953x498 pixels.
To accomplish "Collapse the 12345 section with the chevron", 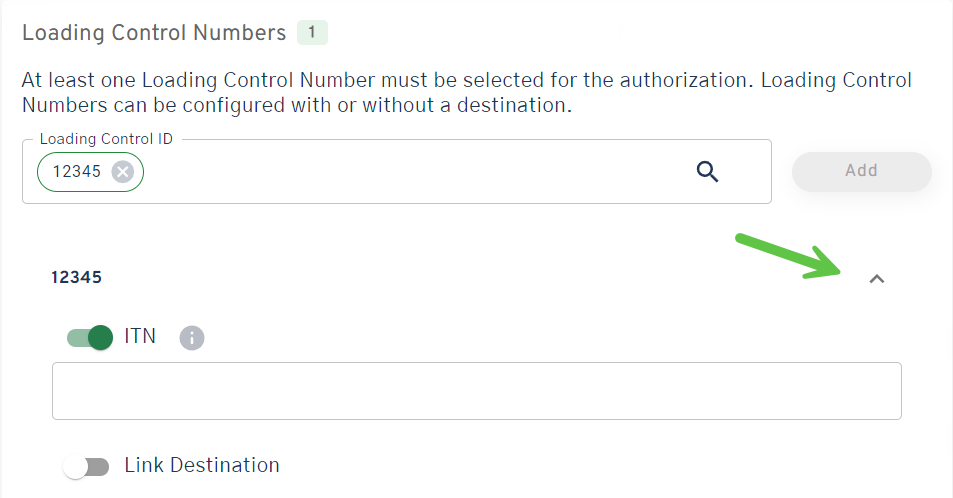I will 877,279.
